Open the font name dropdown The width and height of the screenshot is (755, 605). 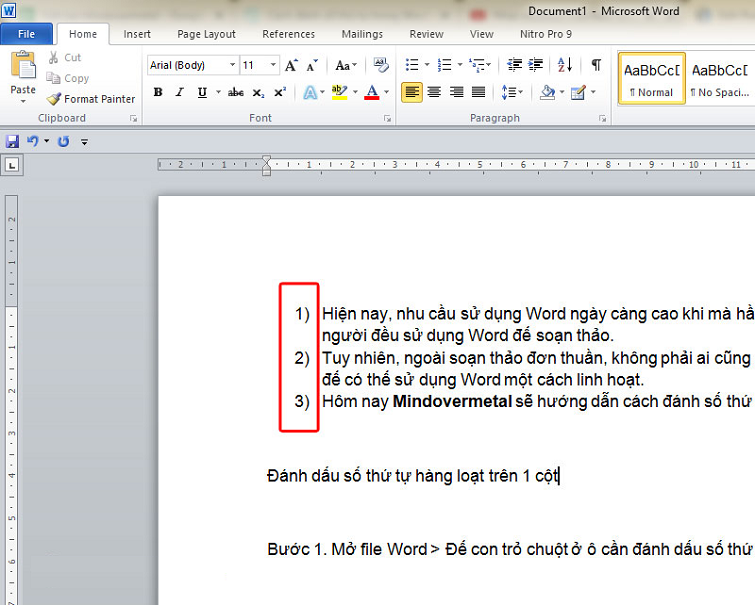[x=233, y=65]
